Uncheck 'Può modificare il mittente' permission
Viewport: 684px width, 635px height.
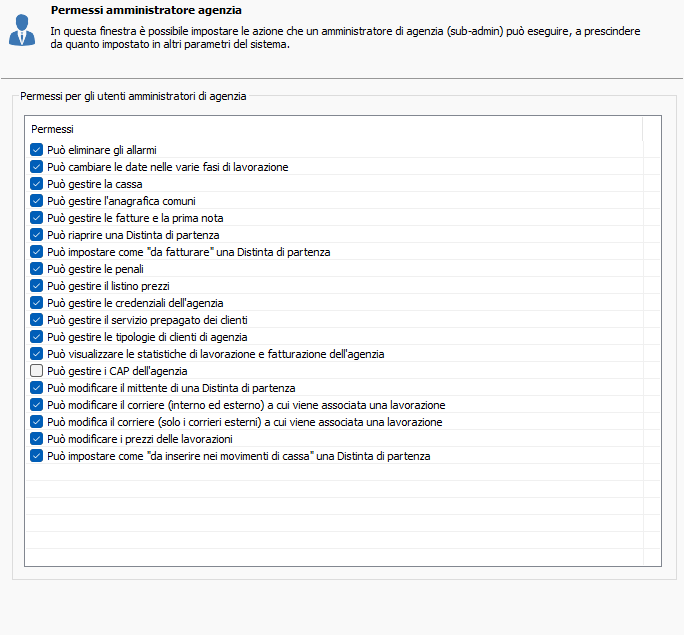37,388
